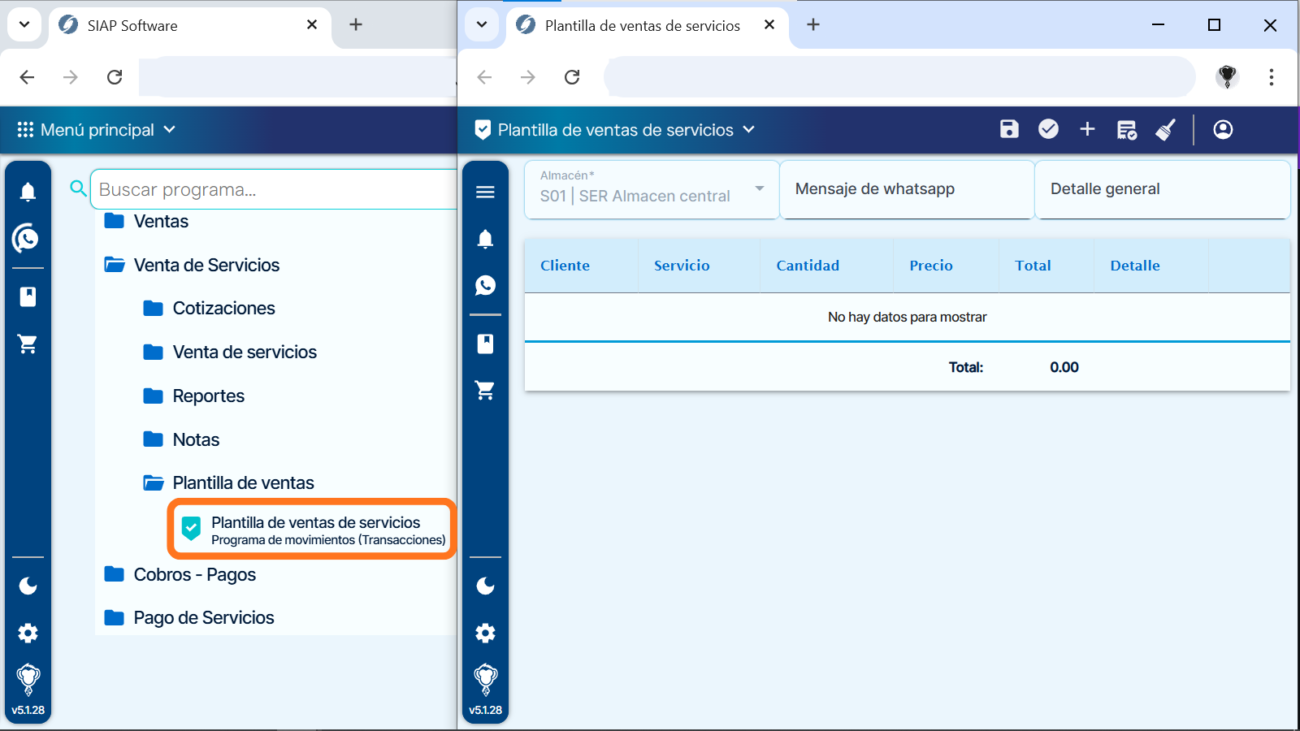The image size is (1300, 731).
Task: Expand the Menú principal dropdown
Action: (x=97, y=130)
